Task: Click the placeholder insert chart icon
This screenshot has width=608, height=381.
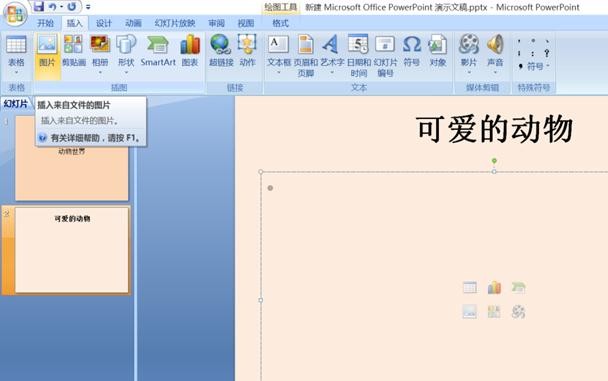Action: [494, 287]
